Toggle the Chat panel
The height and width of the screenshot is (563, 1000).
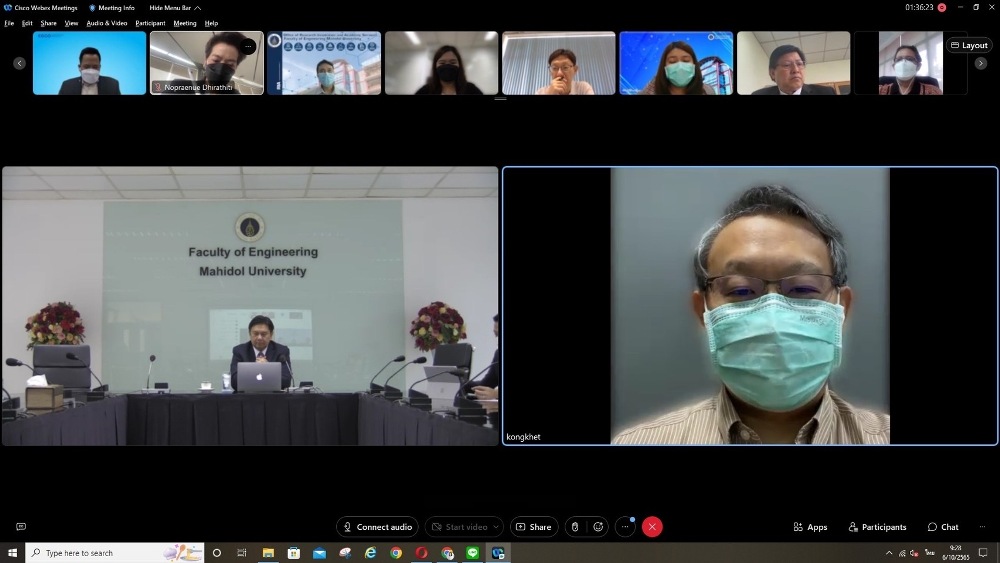[942, 527]
